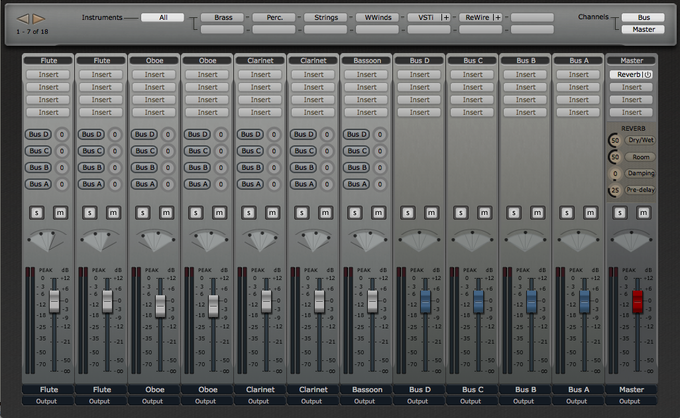Select the VSTi instrument filter
680x418 pixels.
424,17
